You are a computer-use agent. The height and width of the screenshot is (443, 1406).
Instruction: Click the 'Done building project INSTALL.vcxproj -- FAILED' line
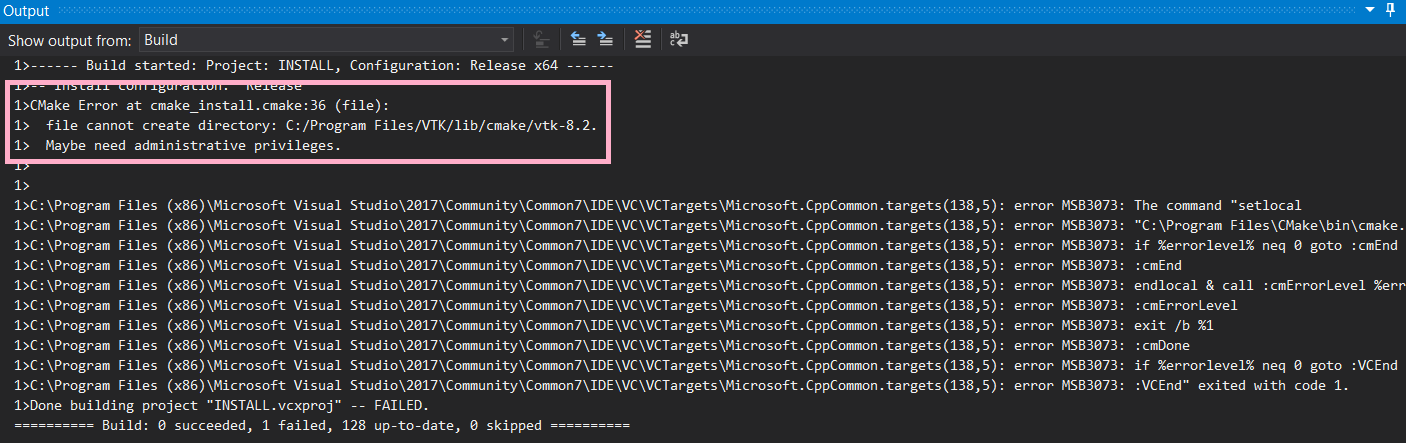point(221,405)
